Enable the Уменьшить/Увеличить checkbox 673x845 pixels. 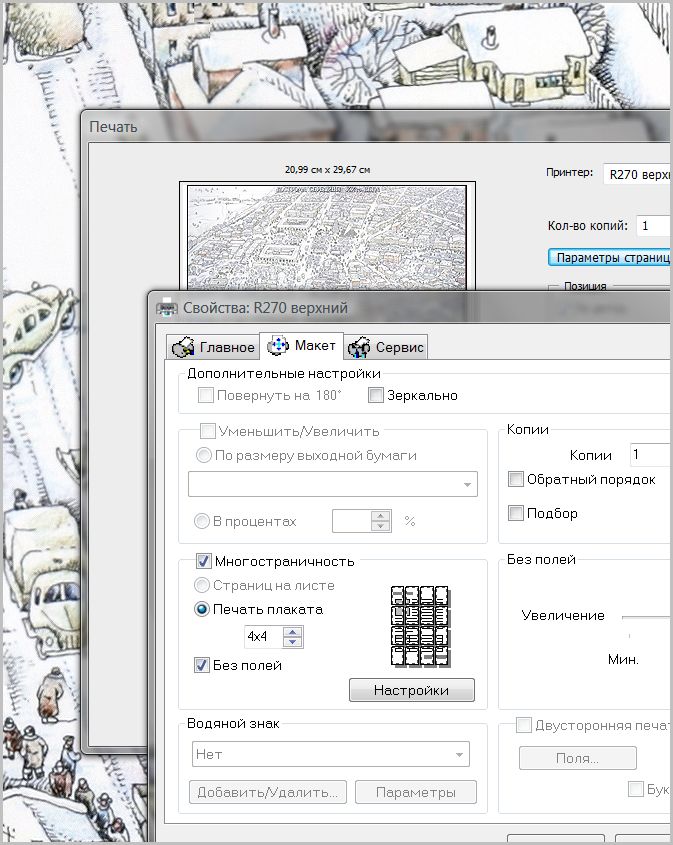(207, 431)
